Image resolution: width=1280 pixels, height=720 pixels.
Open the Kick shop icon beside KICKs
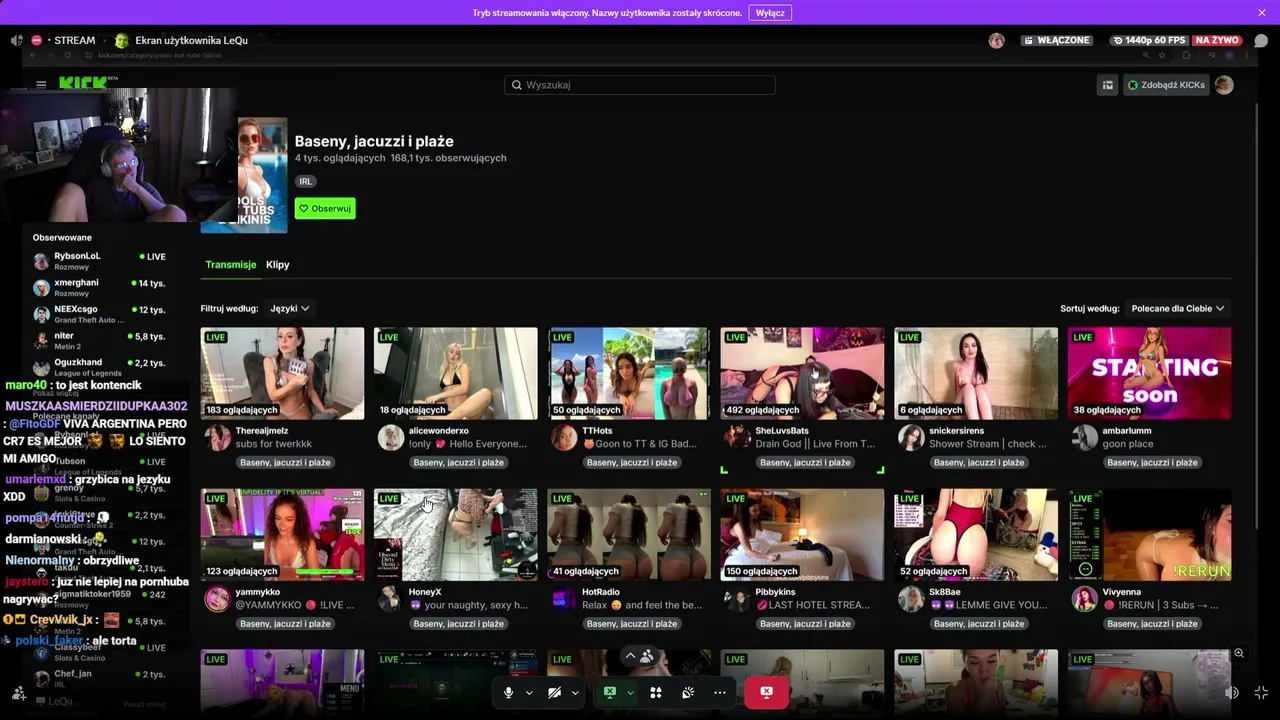(1108, 85)
